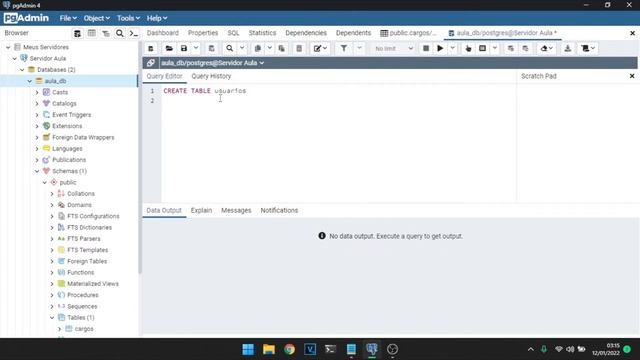Open OBS Studio from the taskbar

coord(392,349)
